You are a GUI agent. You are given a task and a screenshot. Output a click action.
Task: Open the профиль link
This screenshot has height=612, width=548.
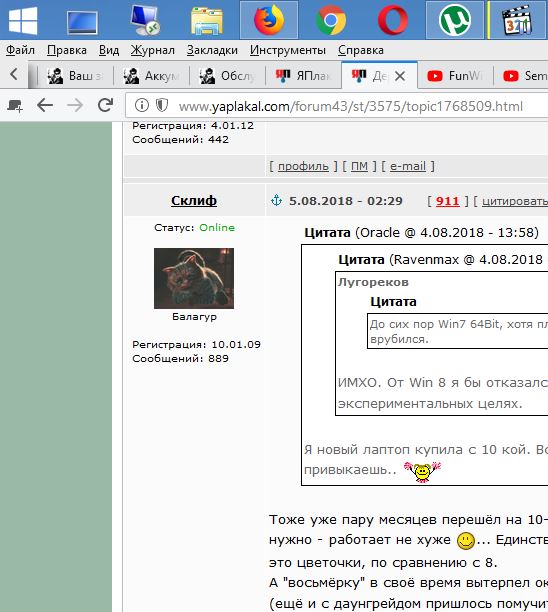(303, 166)
